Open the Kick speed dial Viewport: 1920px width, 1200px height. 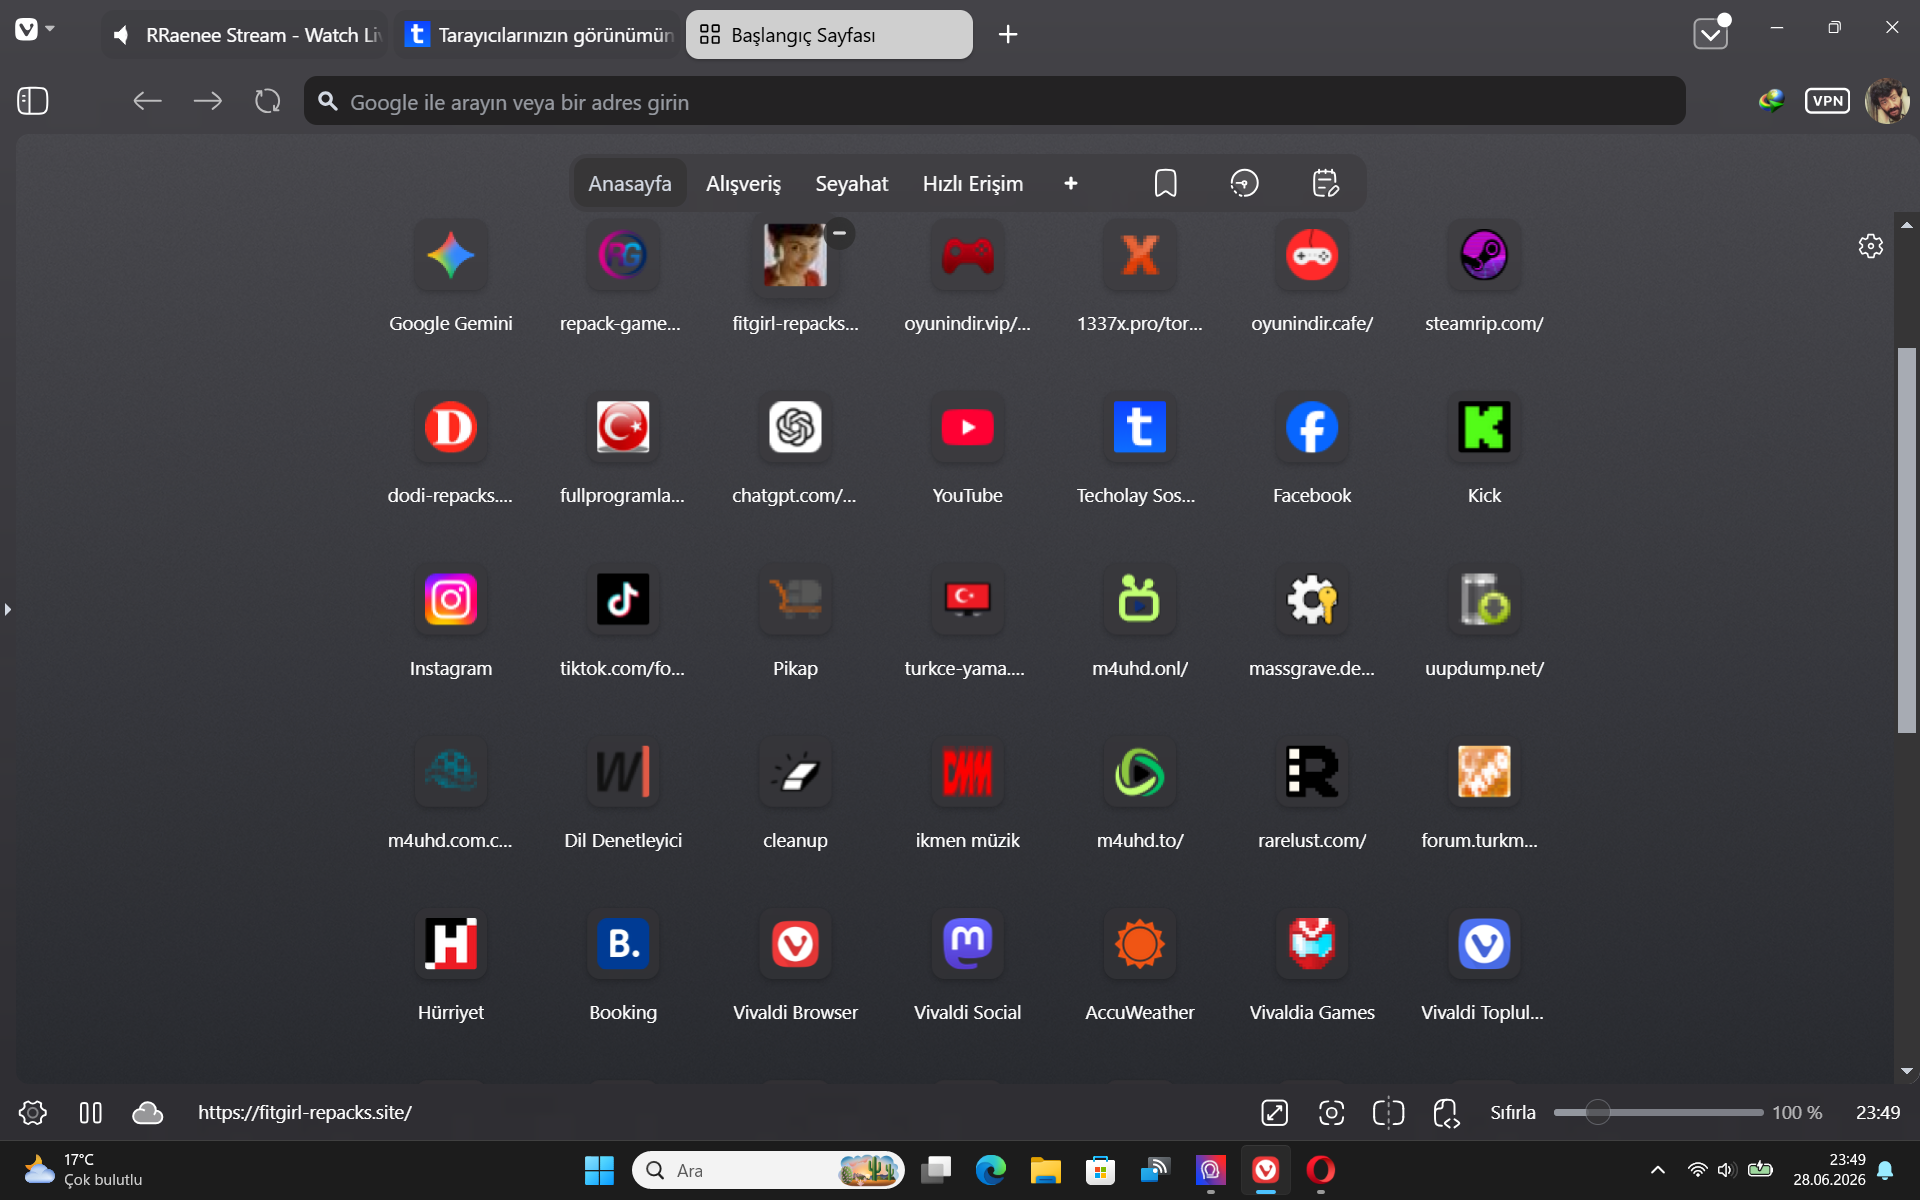[x=1484, y=428]
